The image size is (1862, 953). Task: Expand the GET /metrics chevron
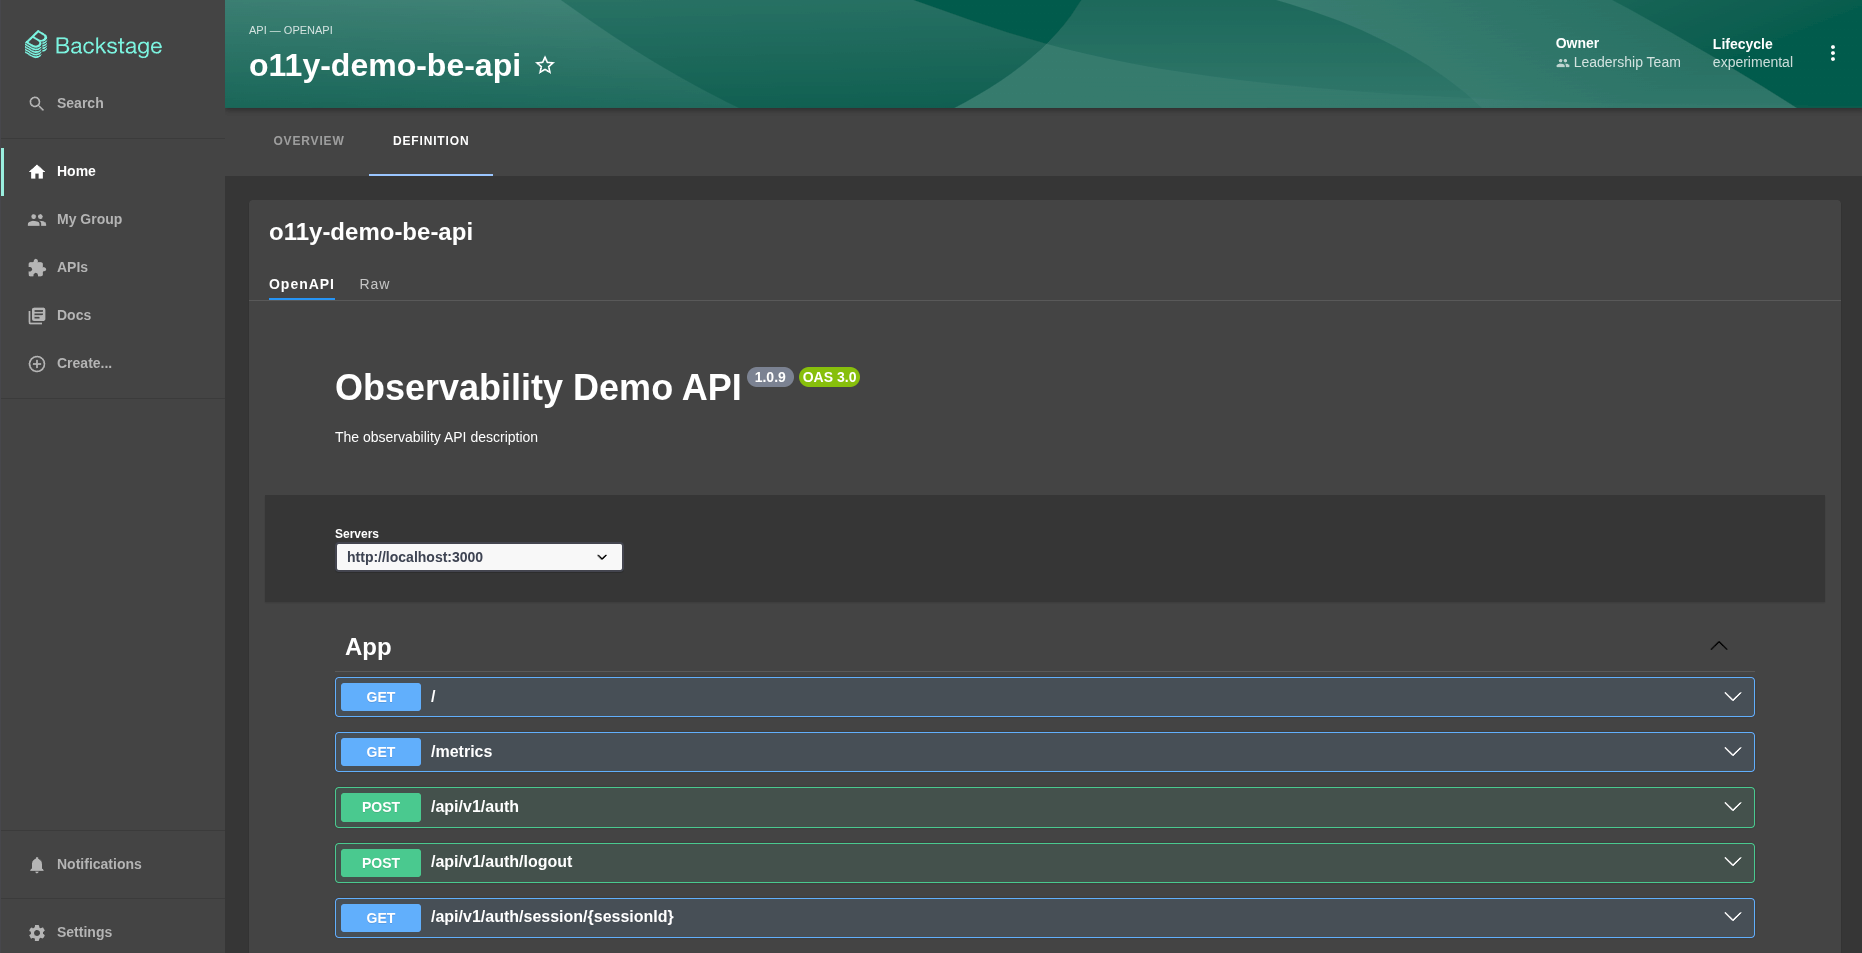pos(1733,751)
